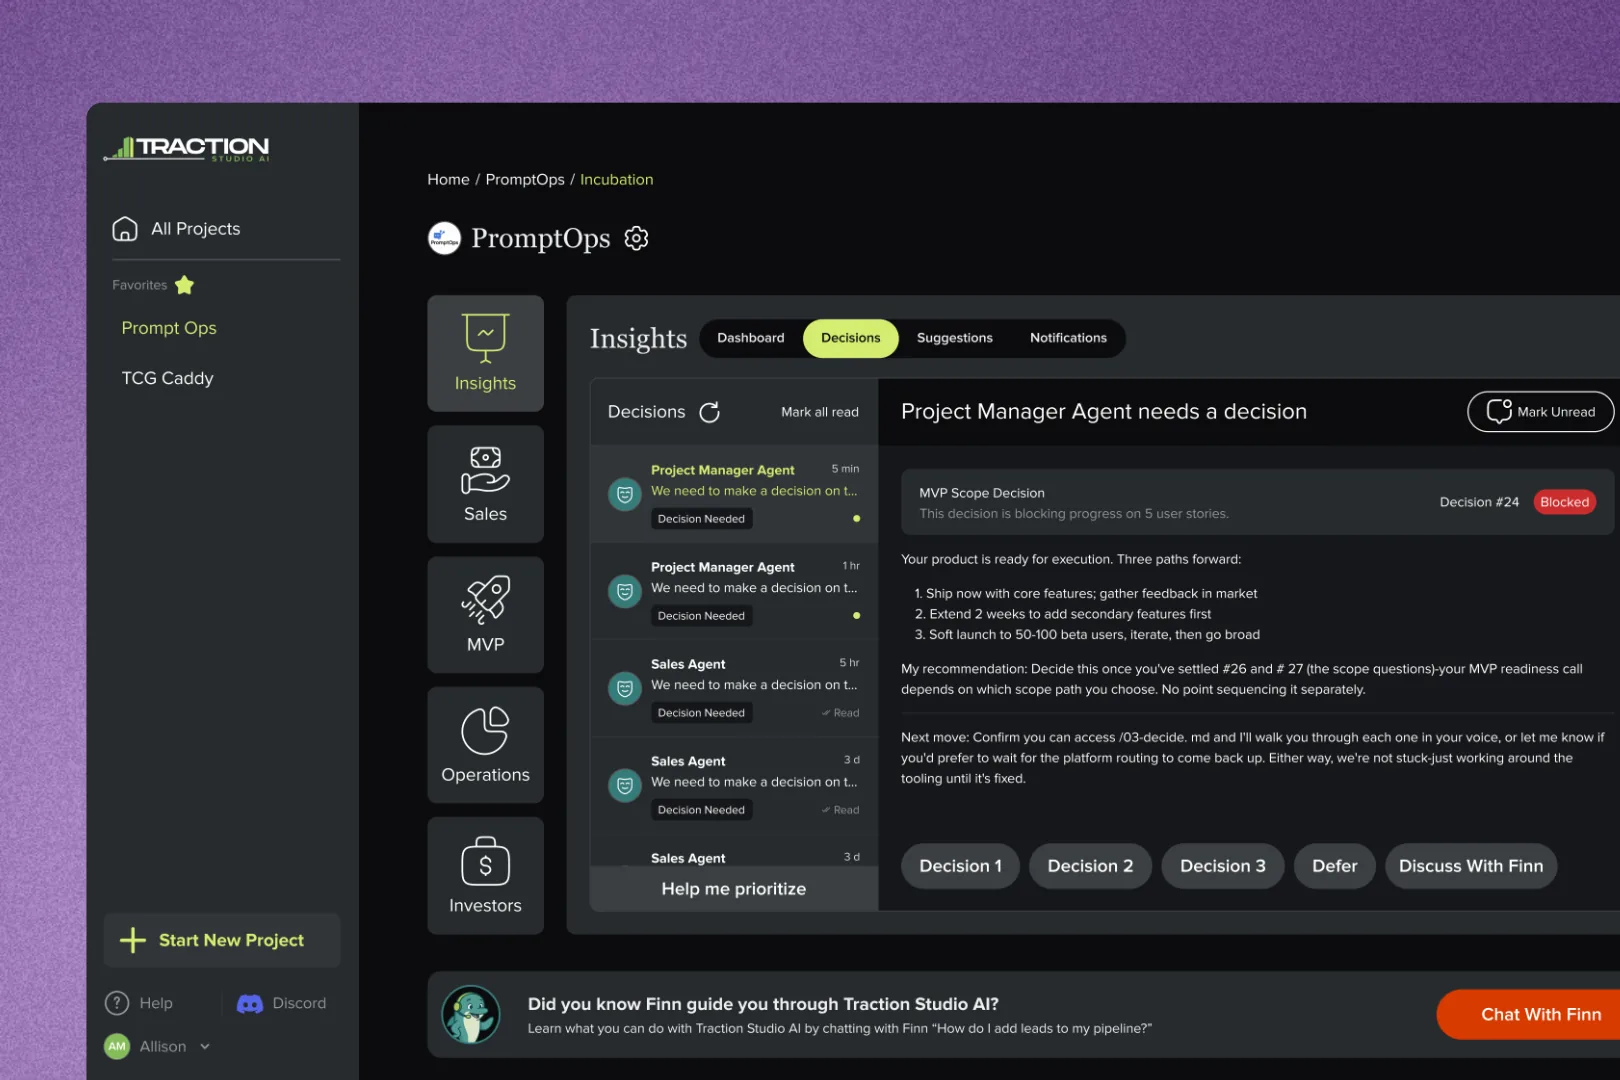
Task: Click the MVP Scope Decision title
Action: coord(982,493)
